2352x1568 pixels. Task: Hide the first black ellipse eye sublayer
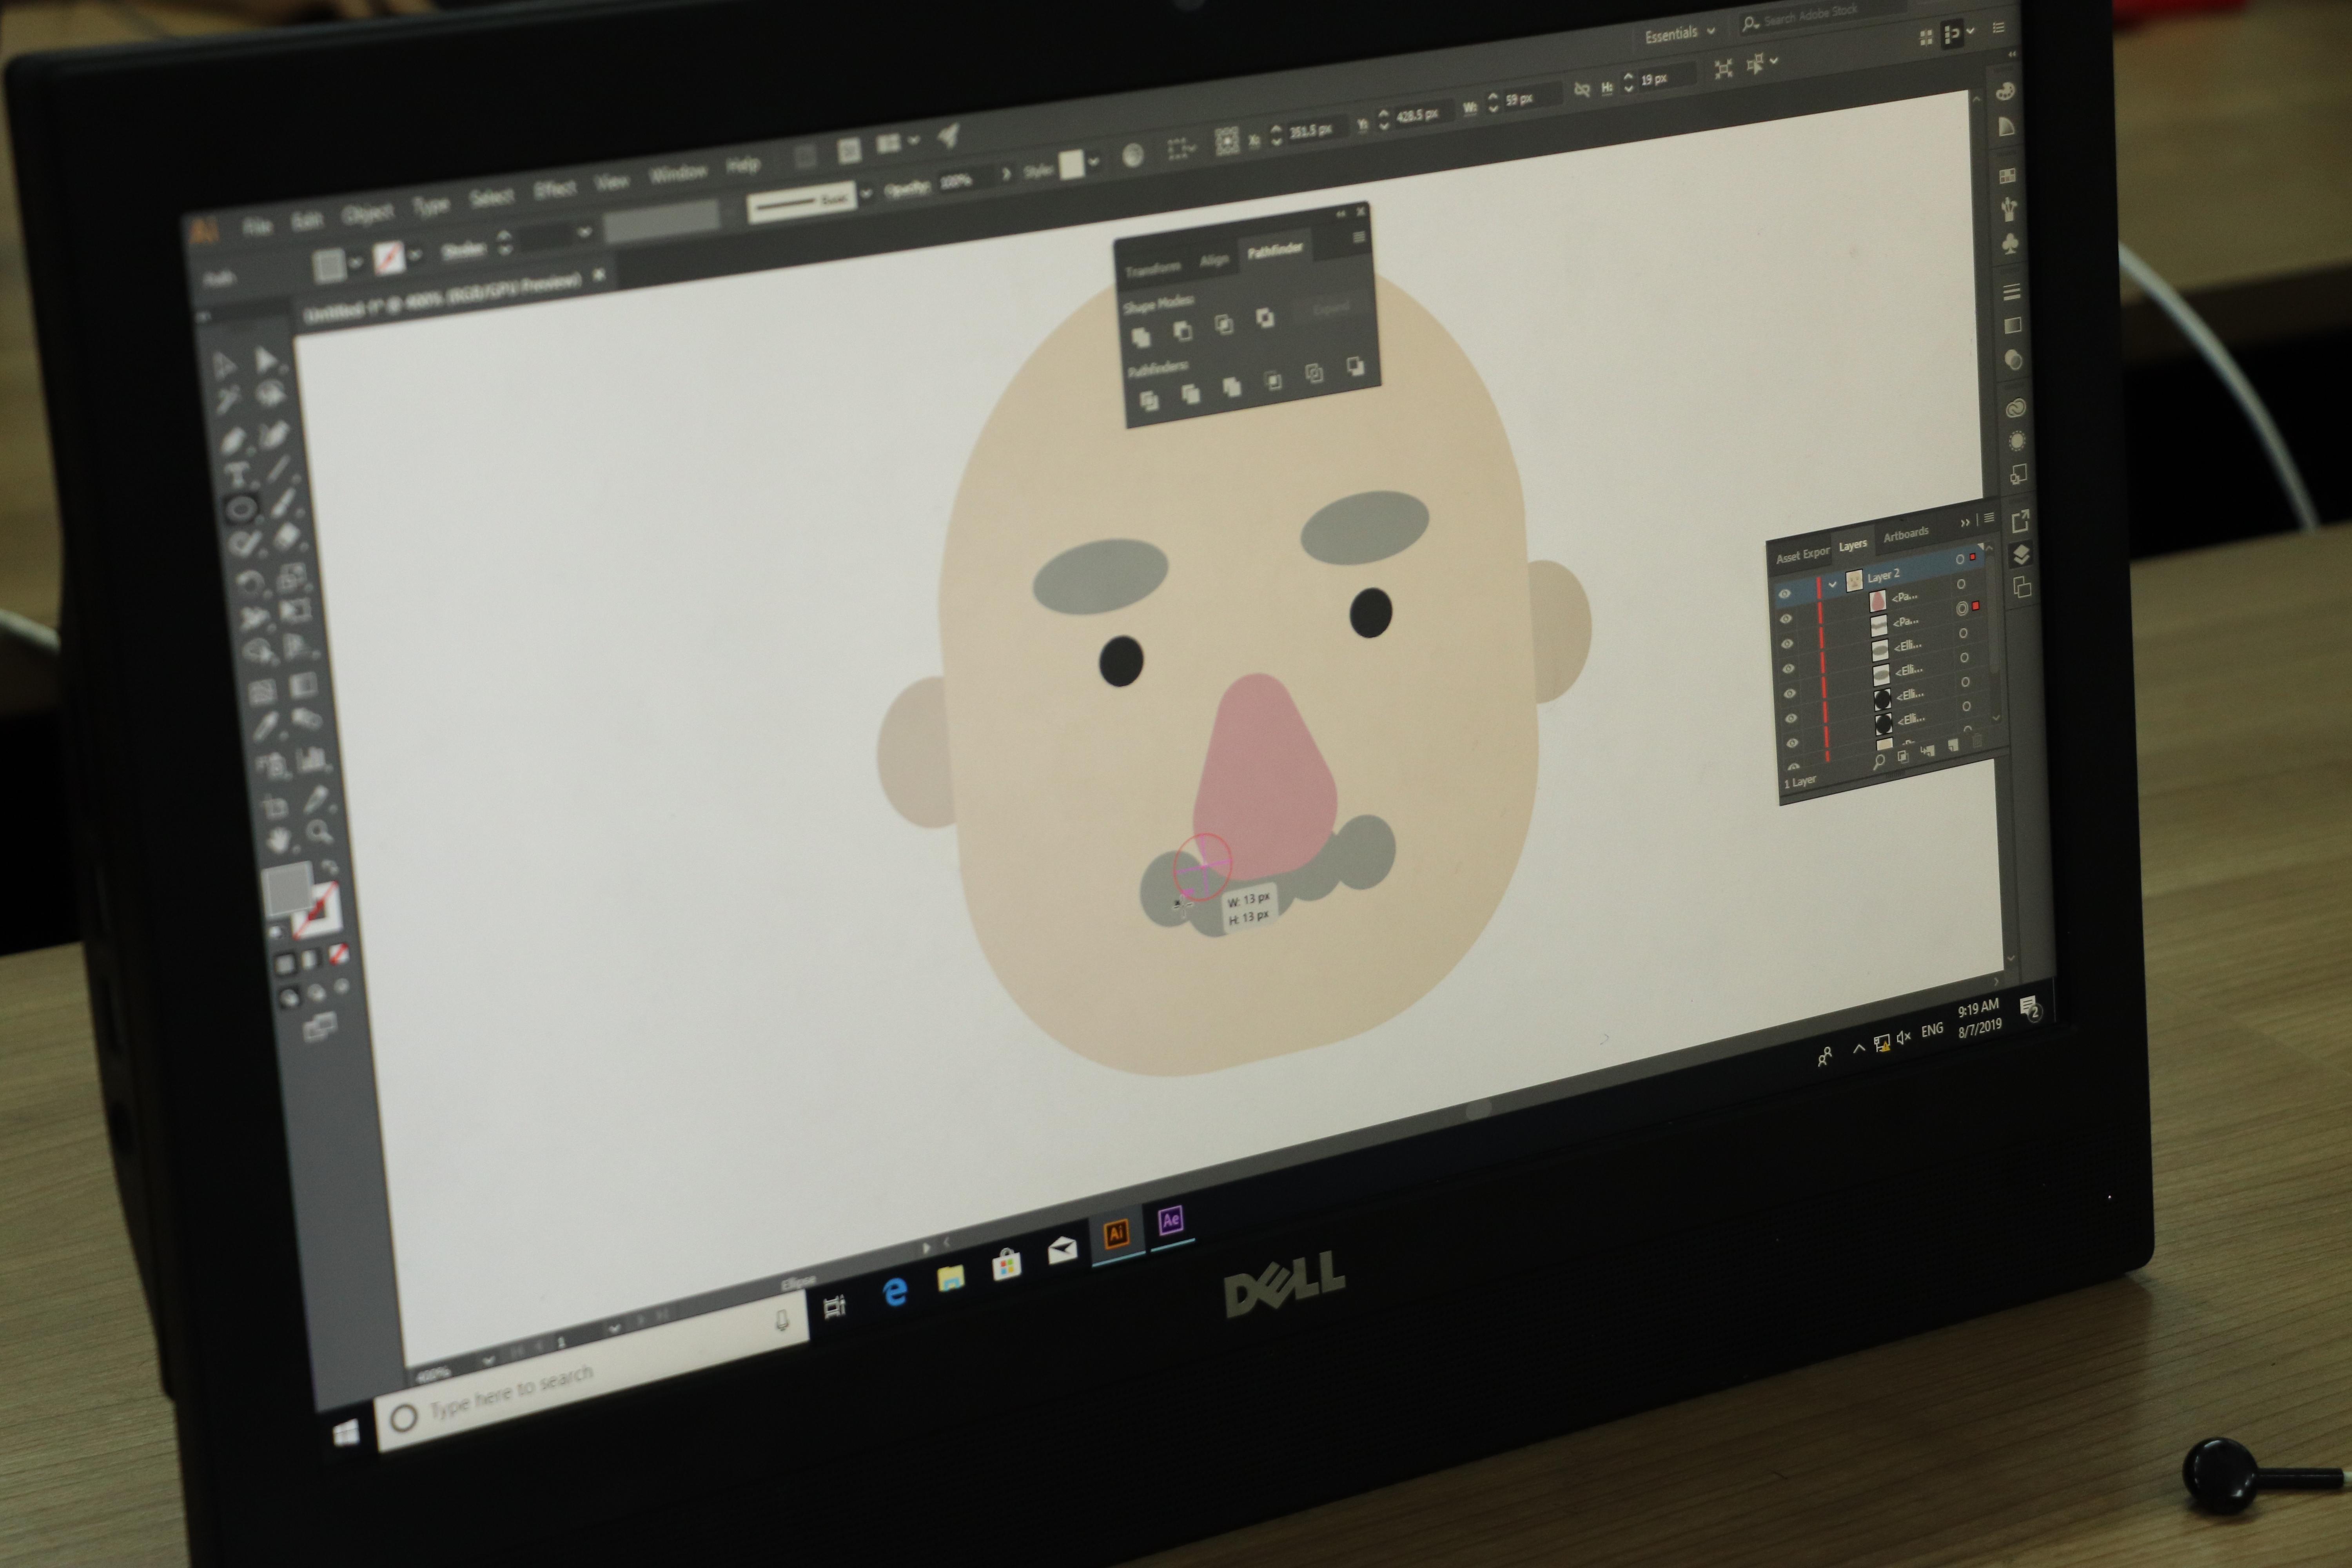point(1791,719)
